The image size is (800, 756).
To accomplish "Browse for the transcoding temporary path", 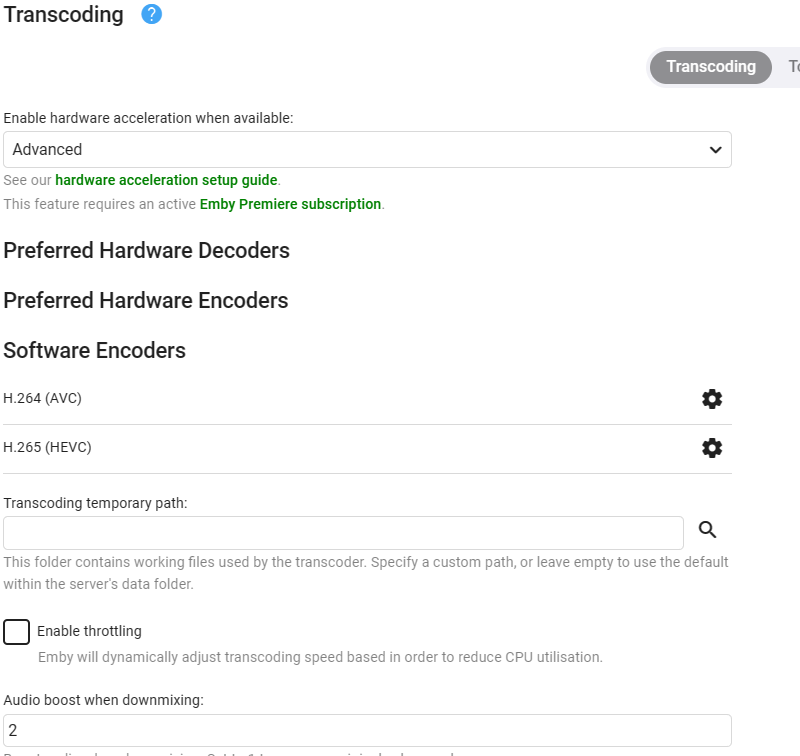I will coord(707,530).
